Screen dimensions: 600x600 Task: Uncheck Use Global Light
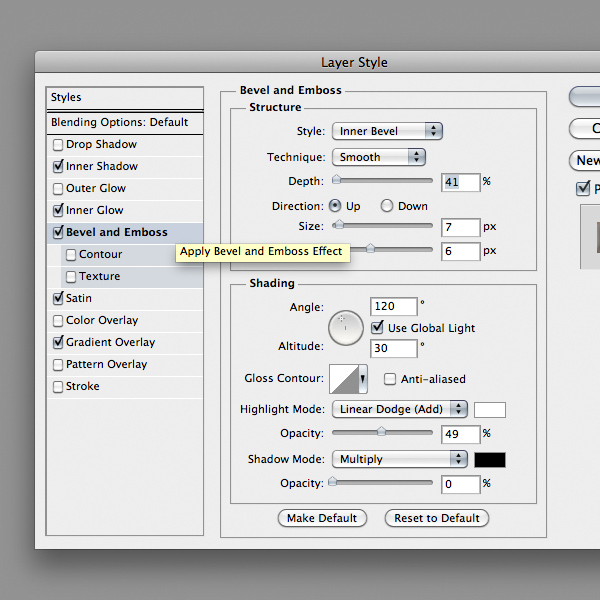coord(377,328)
